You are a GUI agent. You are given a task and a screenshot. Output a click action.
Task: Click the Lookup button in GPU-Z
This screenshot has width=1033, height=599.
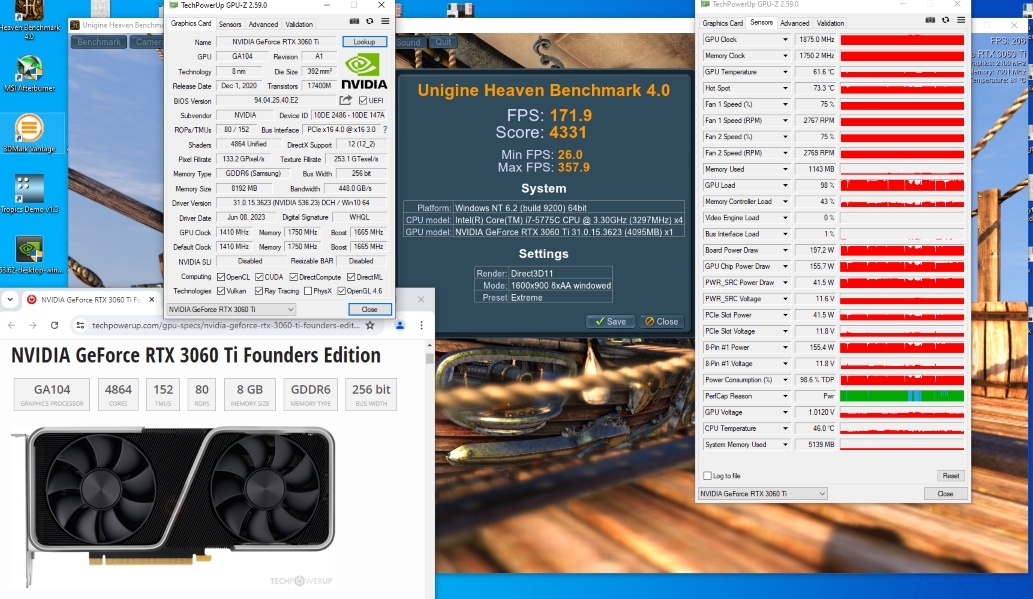point(364,42)
